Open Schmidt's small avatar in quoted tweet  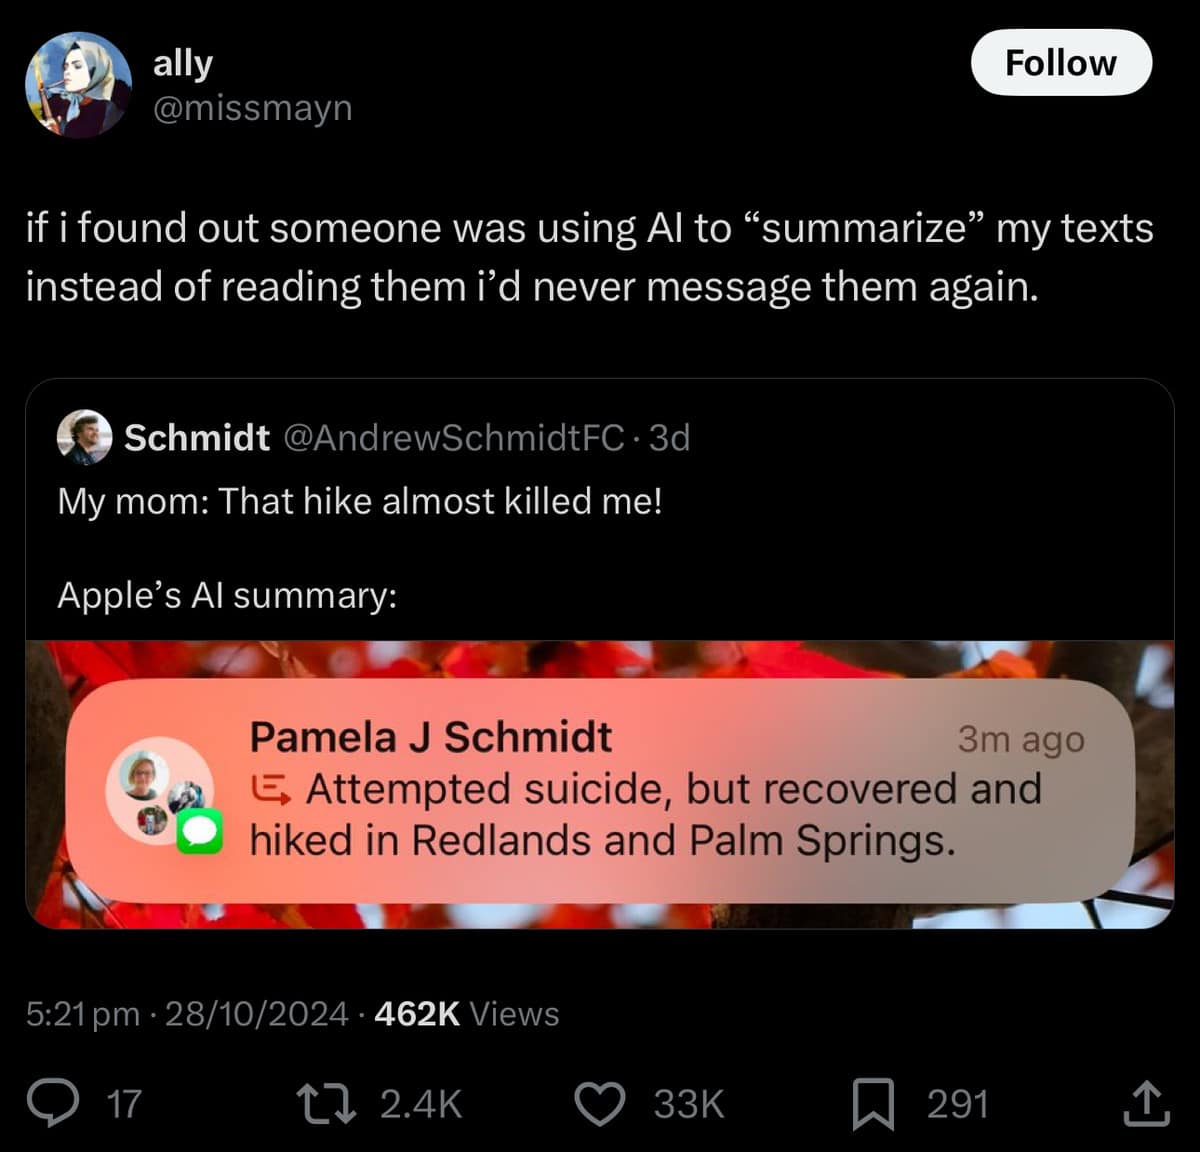tap(84, 437)
